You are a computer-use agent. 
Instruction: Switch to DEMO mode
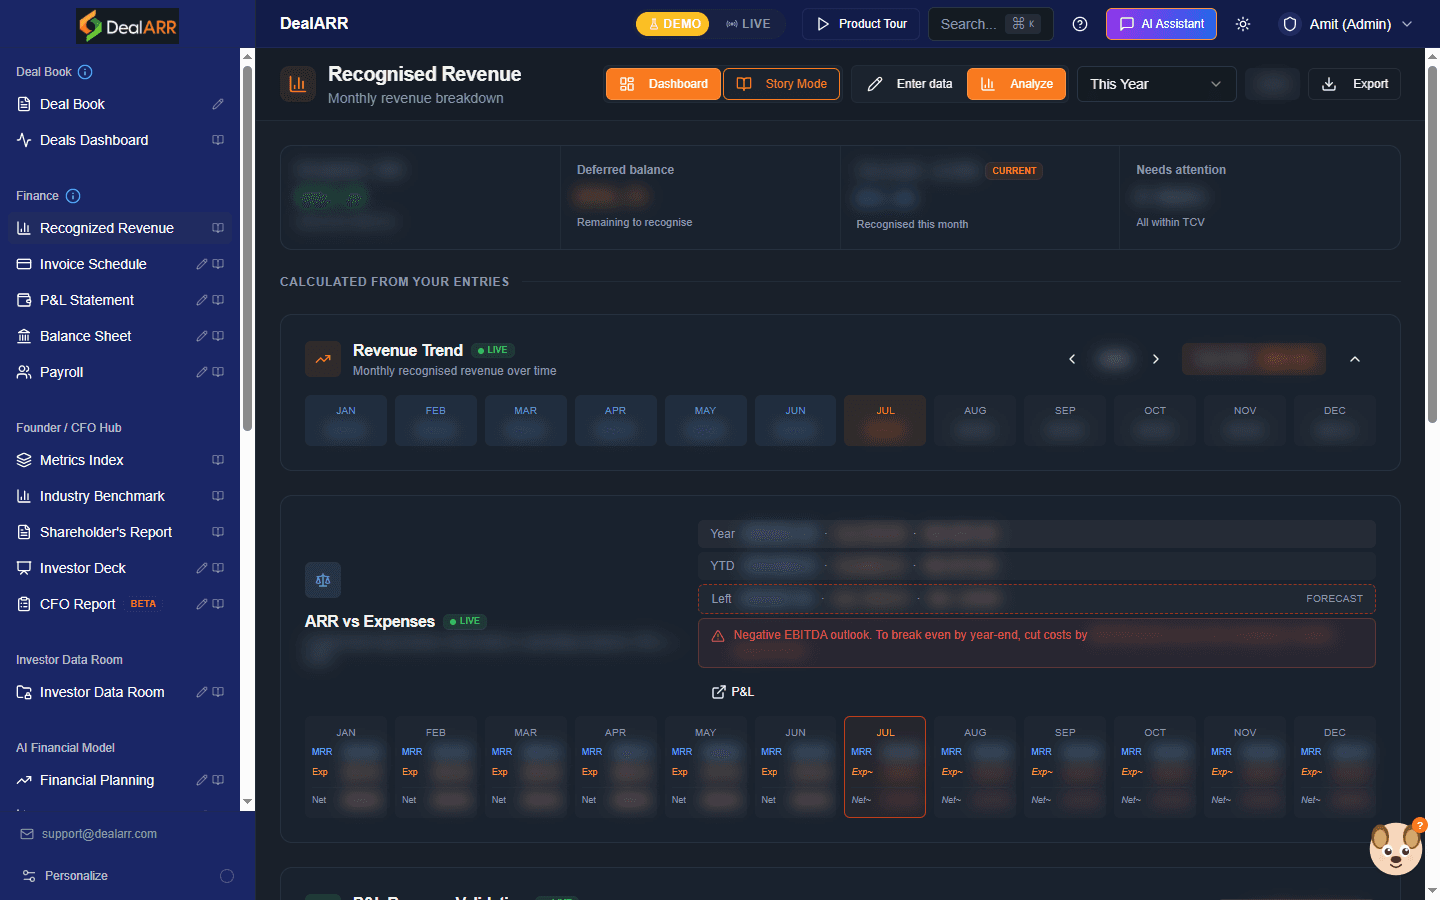coord(673,24)
